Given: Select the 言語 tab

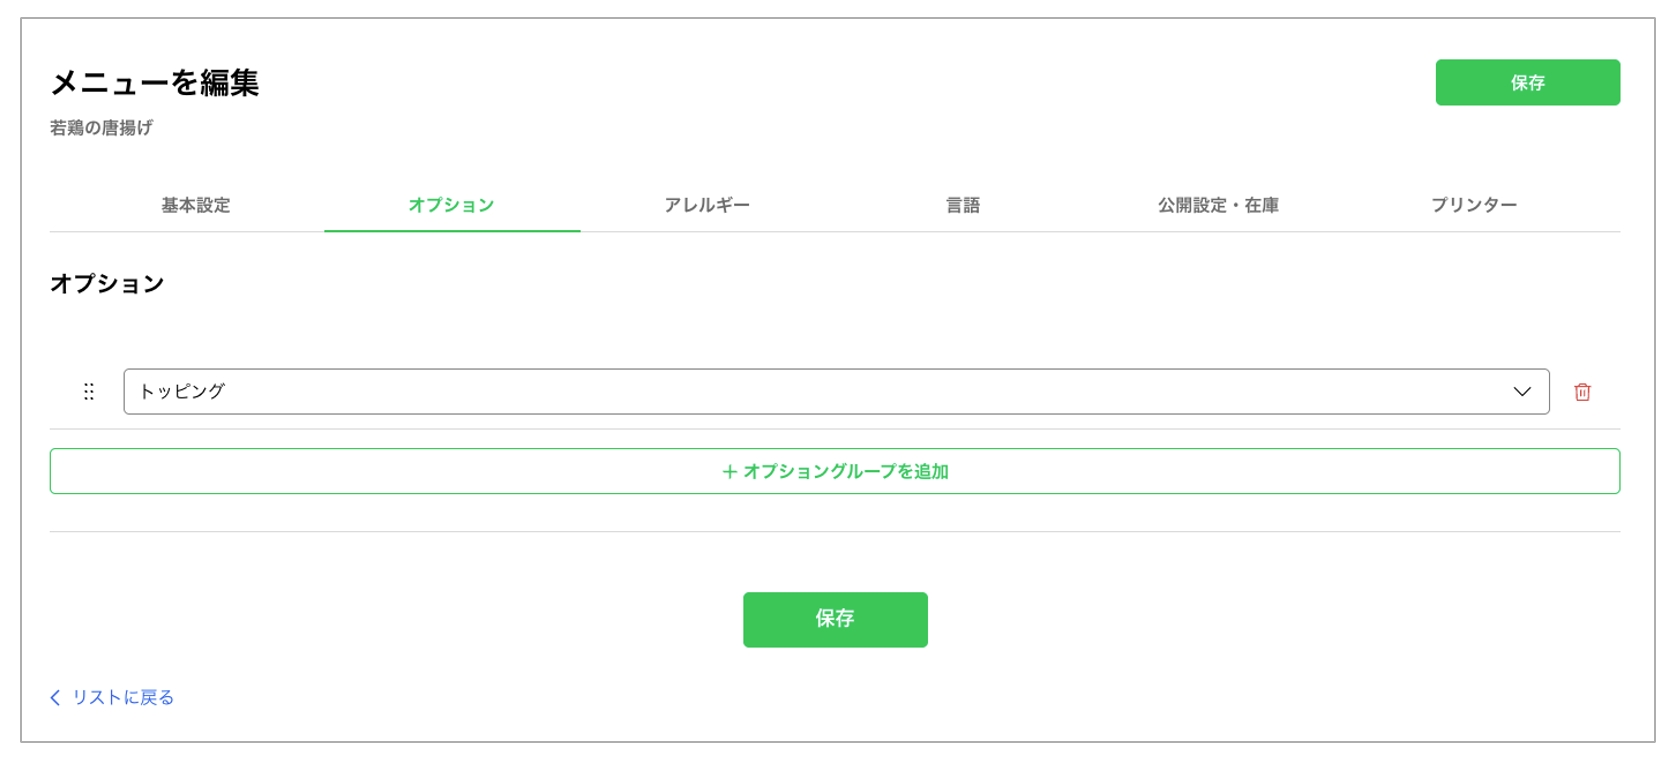Looking at the screenshot, I should 963,205.
